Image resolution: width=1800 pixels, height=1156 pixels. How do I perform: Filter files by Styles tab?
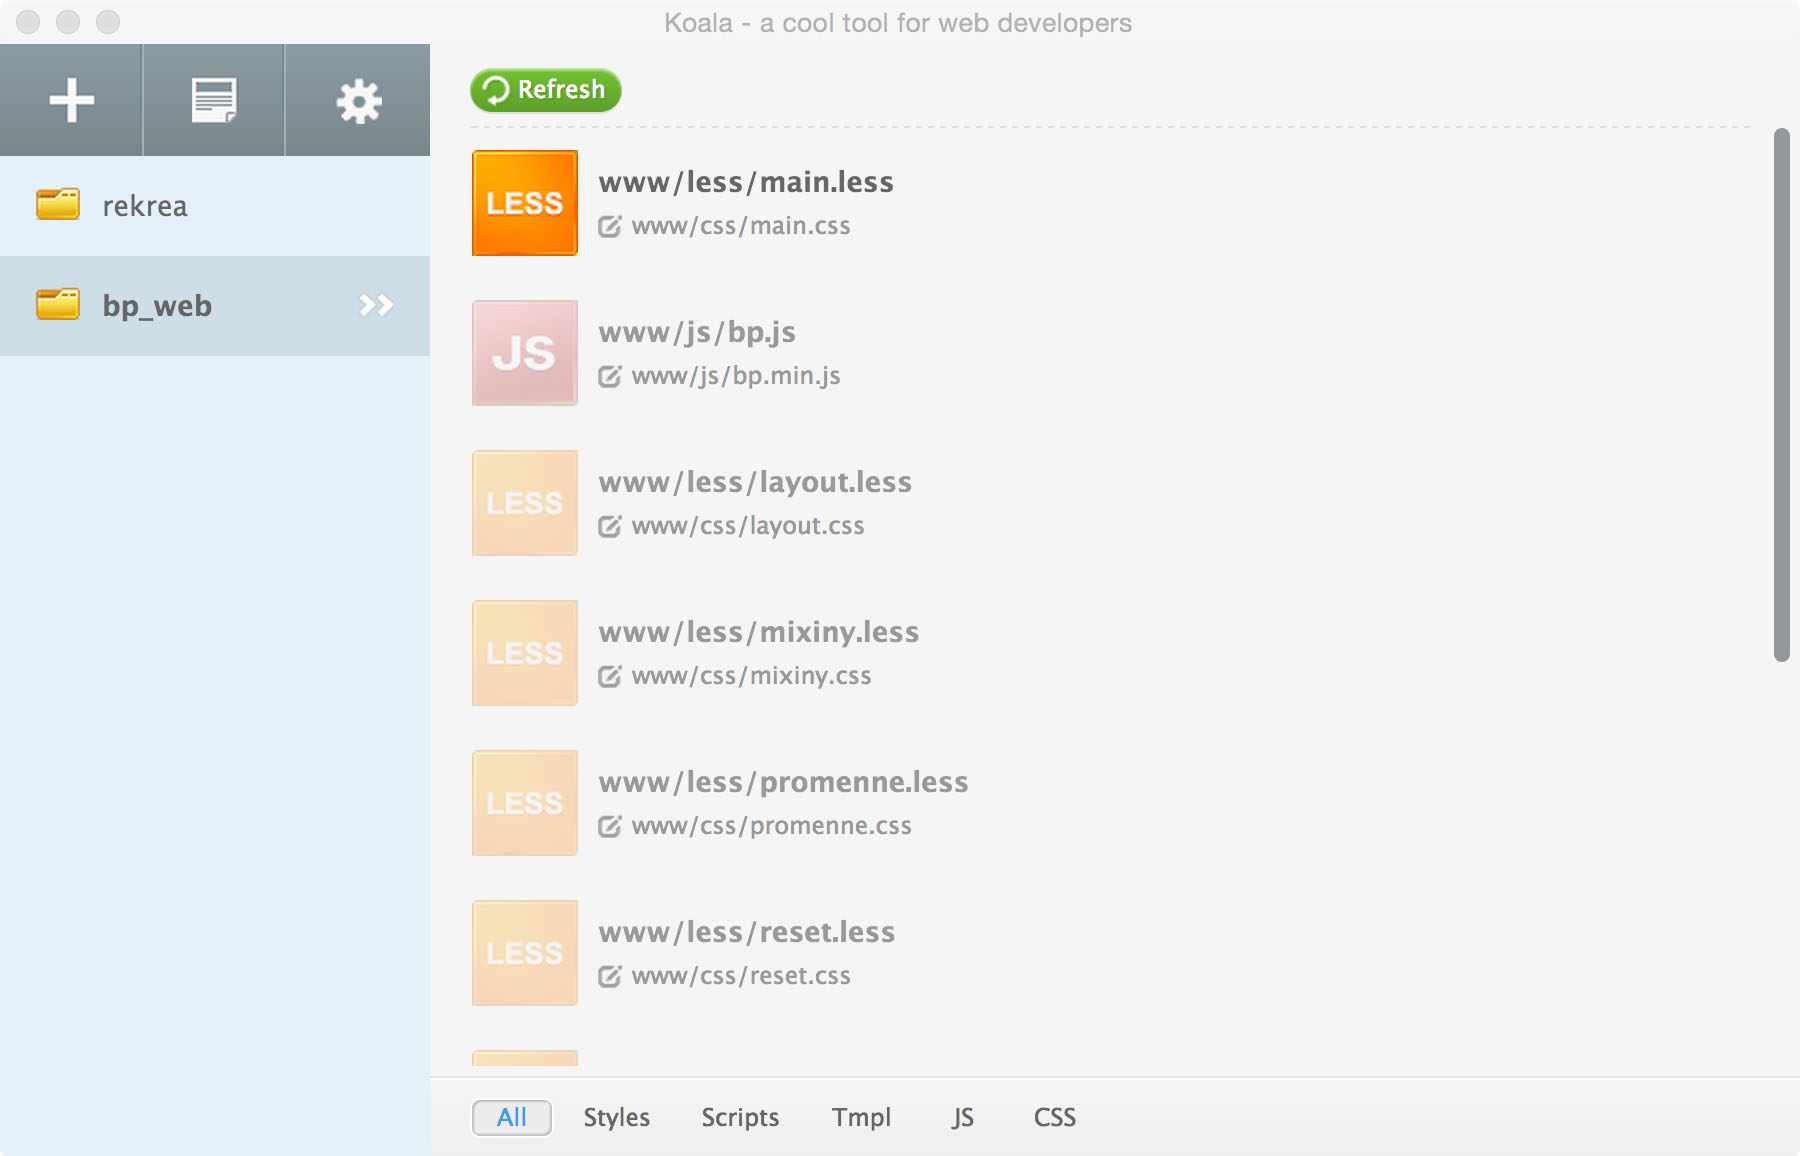pyautogui.click(x=616, y=1117)
